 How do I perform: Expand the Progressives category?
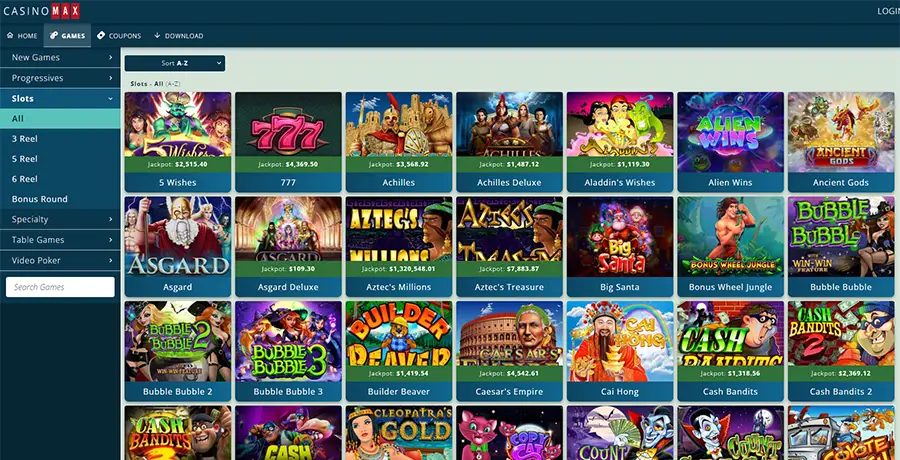pos(60,78)
